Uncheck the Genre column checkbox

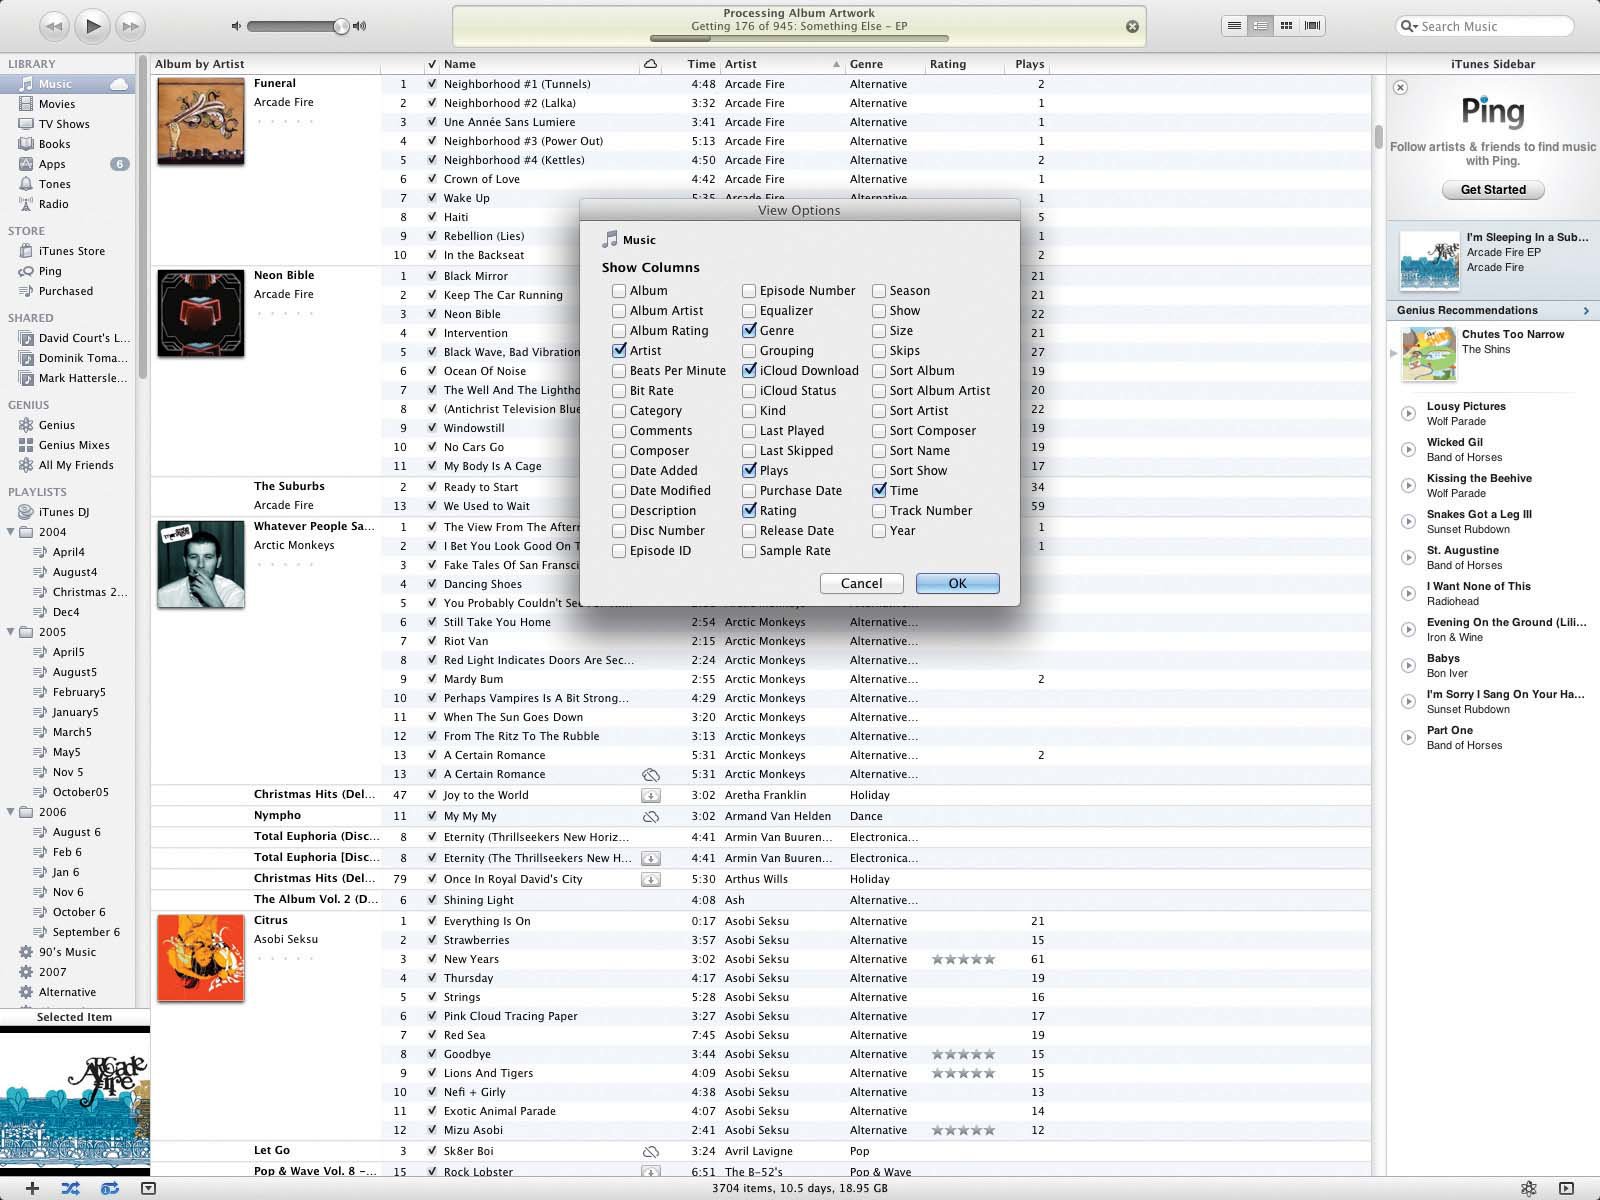pyautogui.click(x=749, y=331)
